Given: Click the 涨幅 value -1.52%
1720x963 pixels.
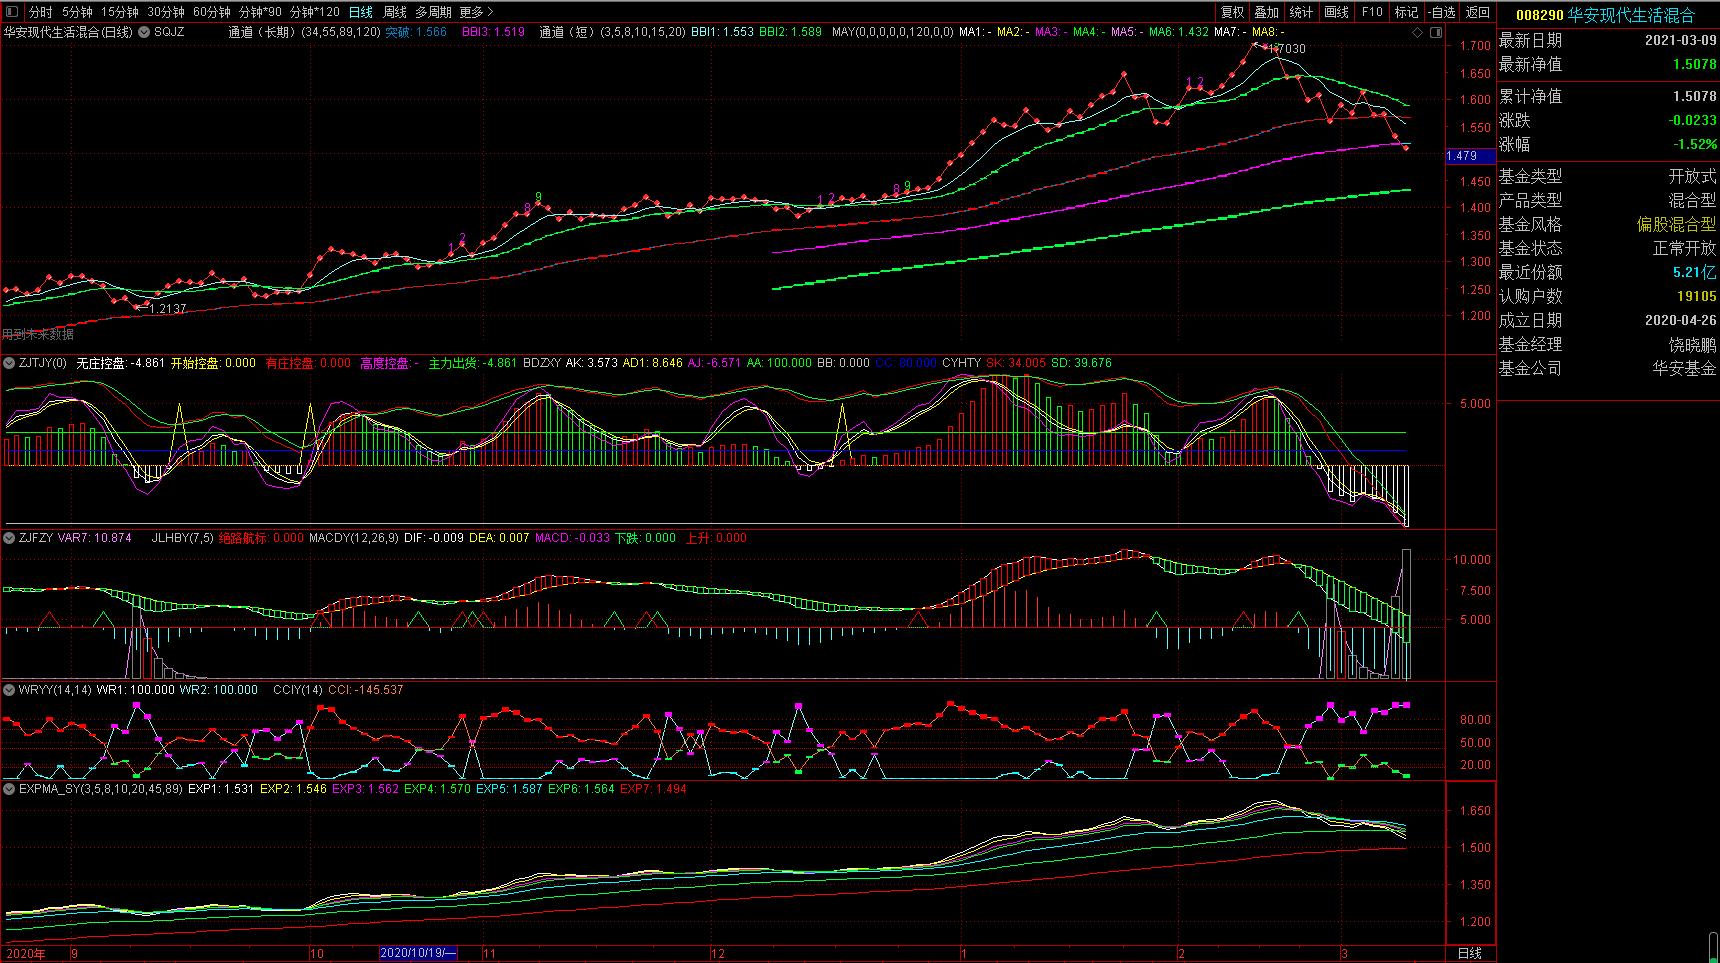Looking at the screenshot, I should click(x=1696, y=144).
